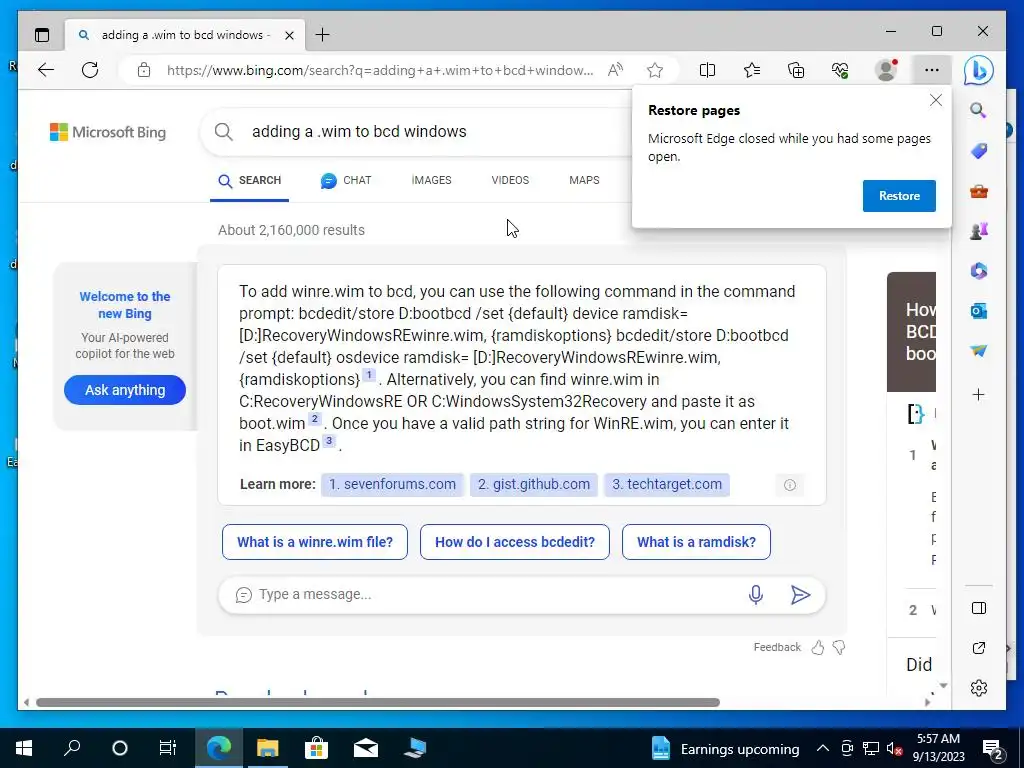Open a new browser tab
Screen dimensions: 1024x768
(322, 35)
